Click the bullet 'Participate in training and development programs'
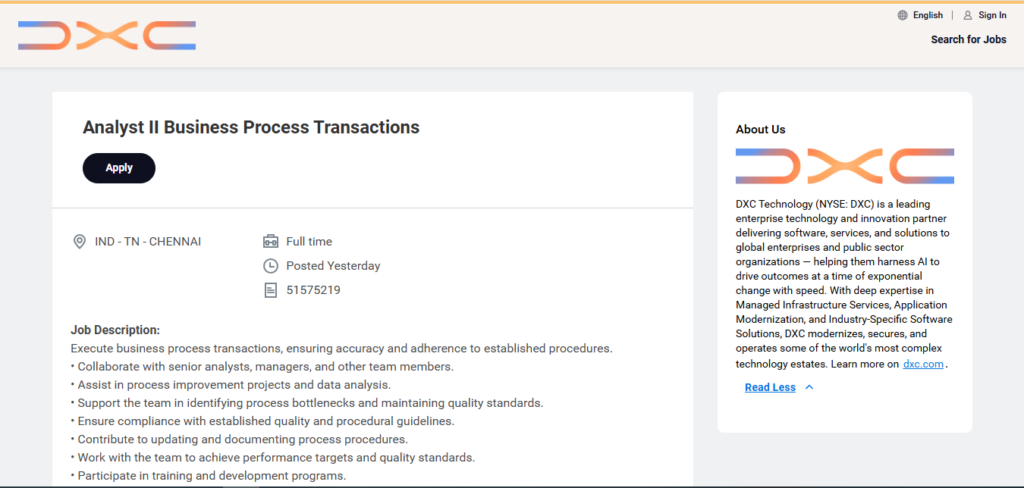1024x488 pixels. point(208,476)
